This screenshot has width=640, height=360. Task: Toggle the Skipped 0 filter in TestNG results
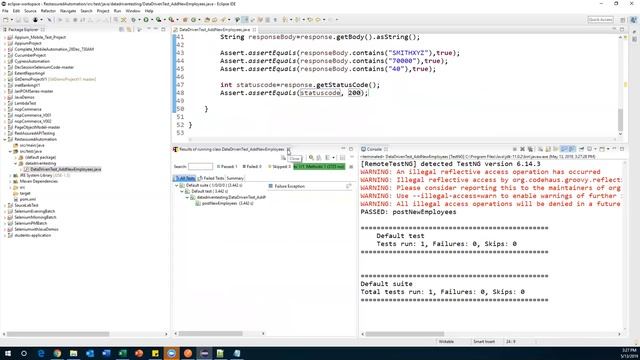coord(280,167)
